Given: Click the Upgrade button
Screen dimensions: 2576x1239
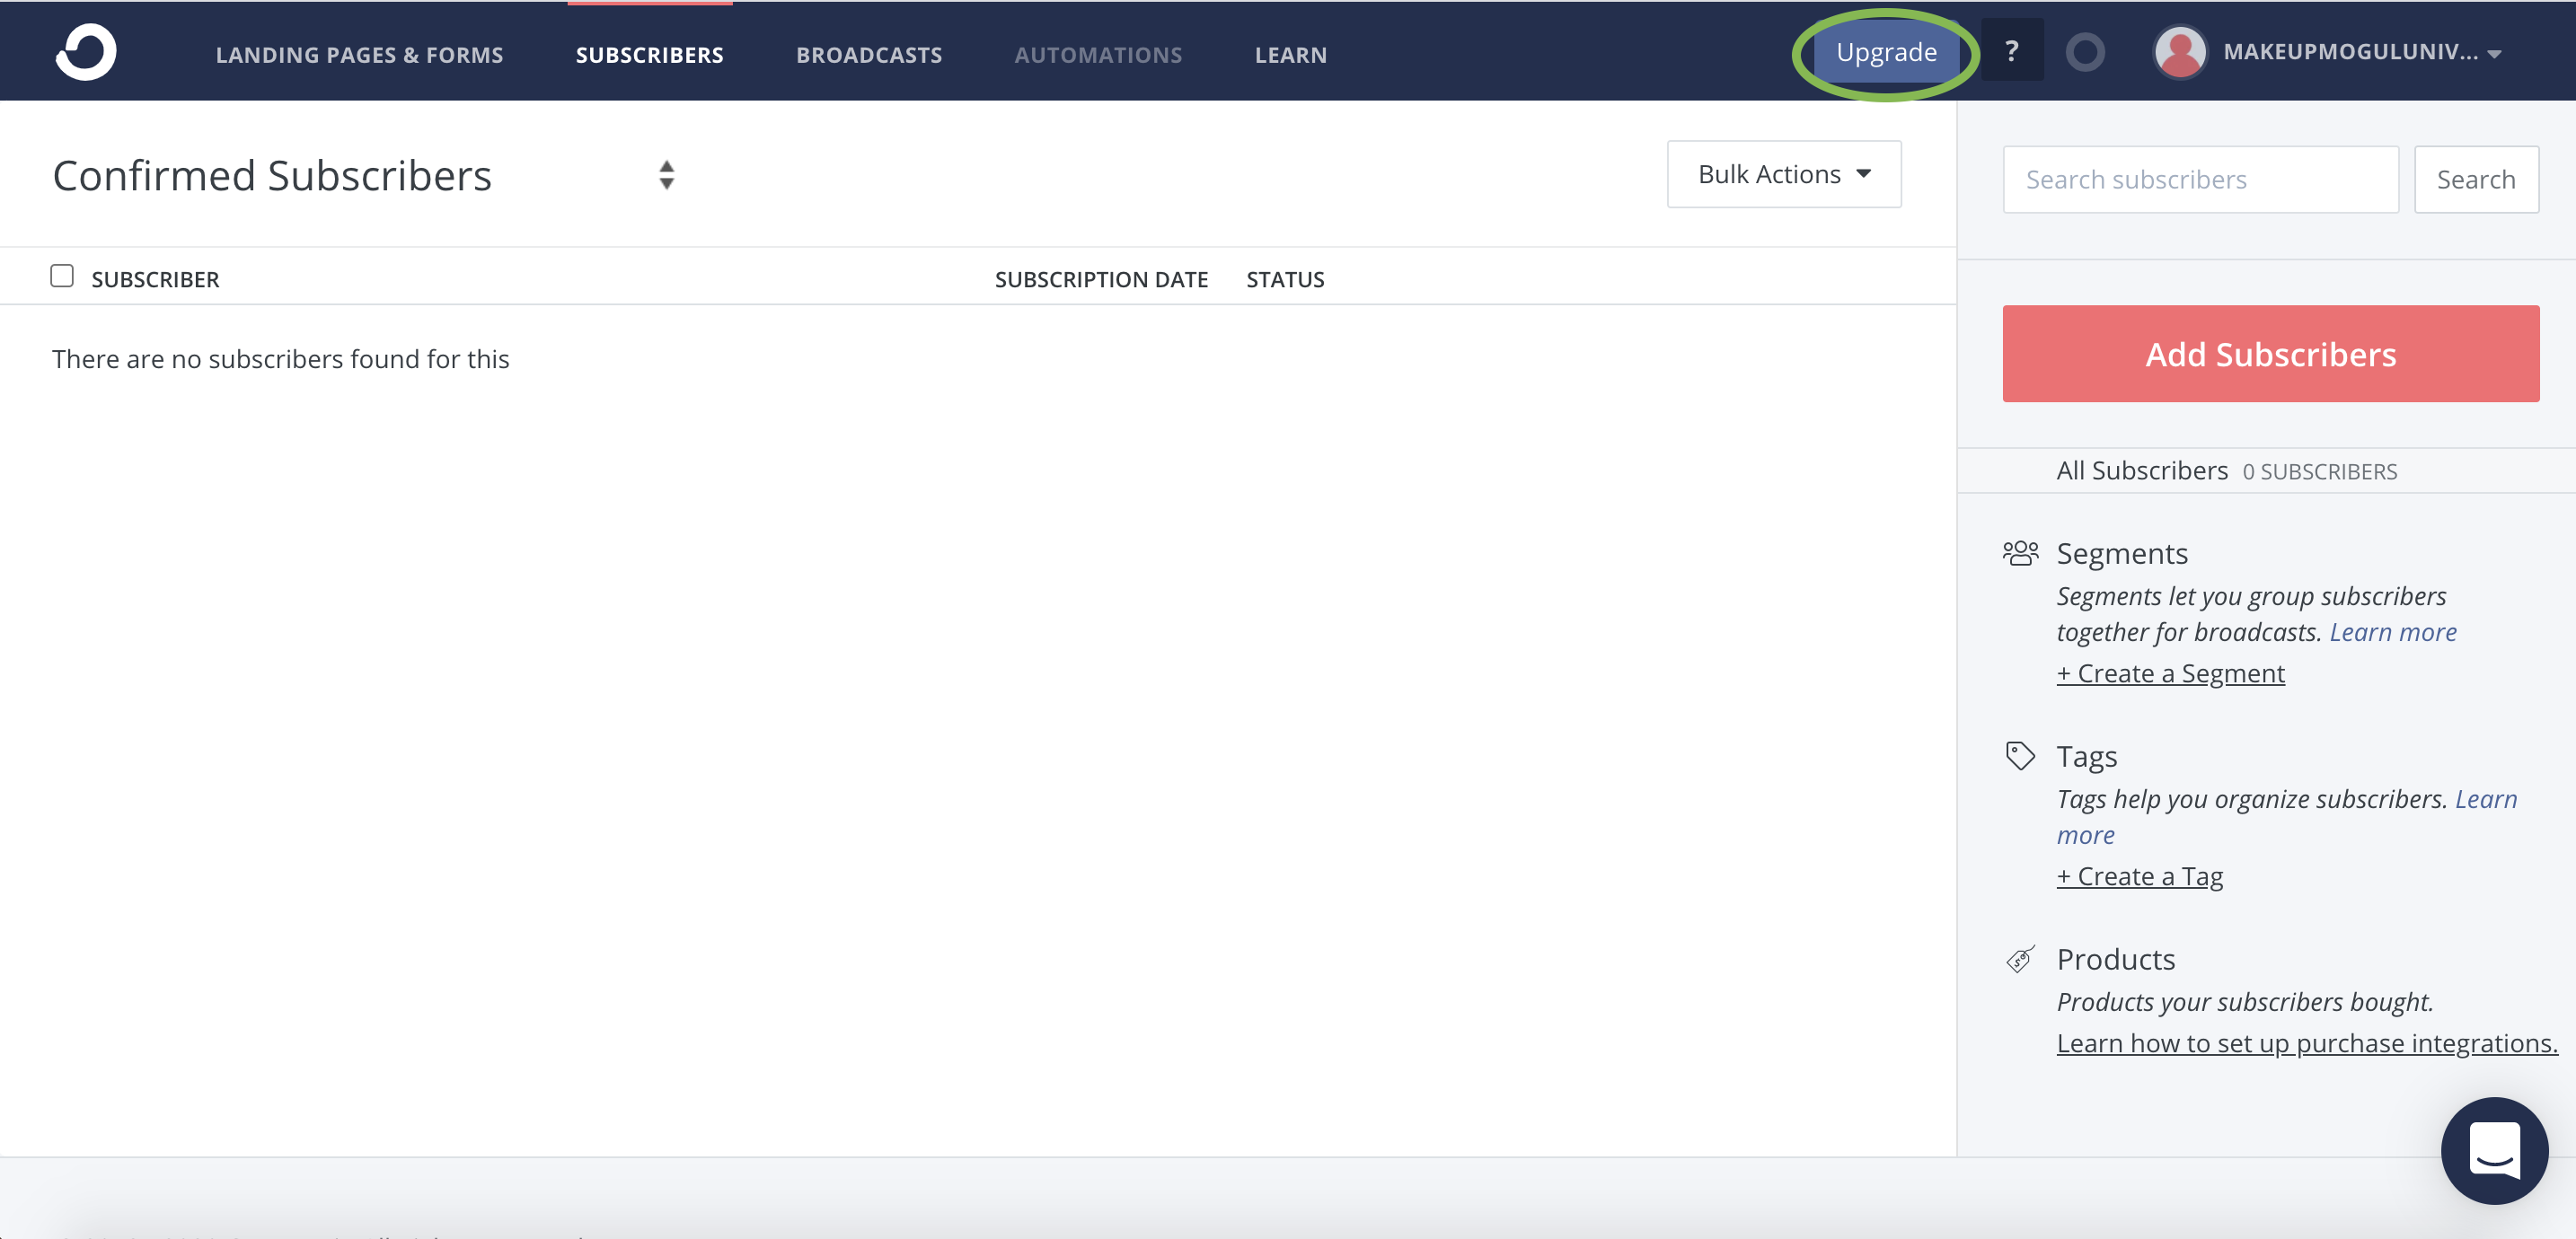Looking at the screenshot, I should pos(1886,52).
